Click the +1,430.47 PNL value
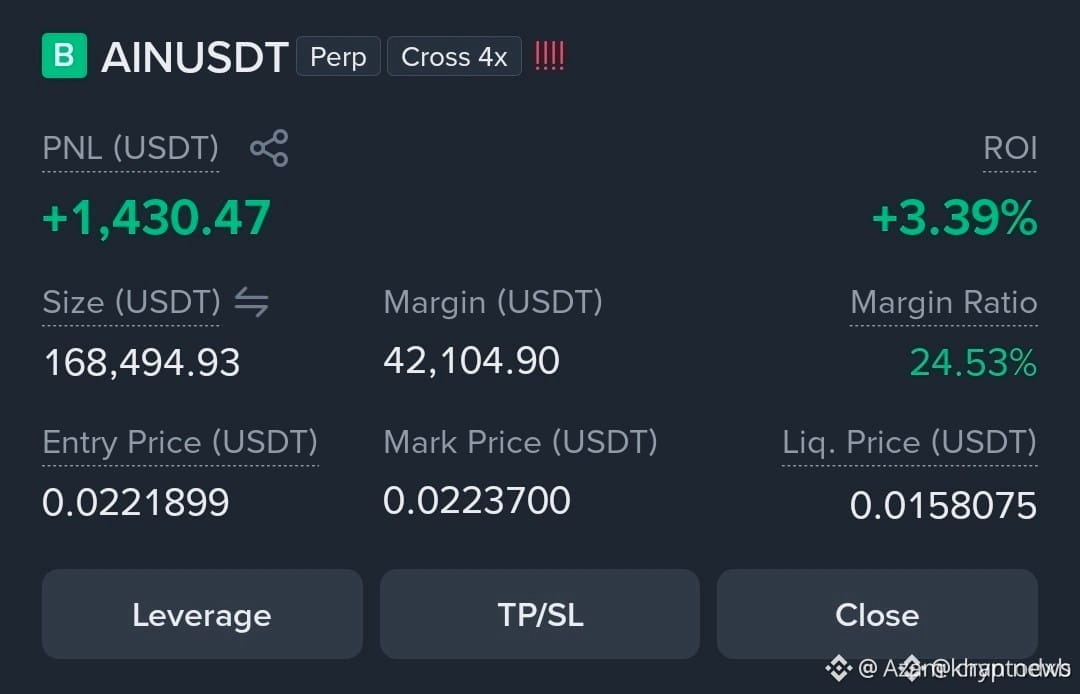 coord(157,218)
